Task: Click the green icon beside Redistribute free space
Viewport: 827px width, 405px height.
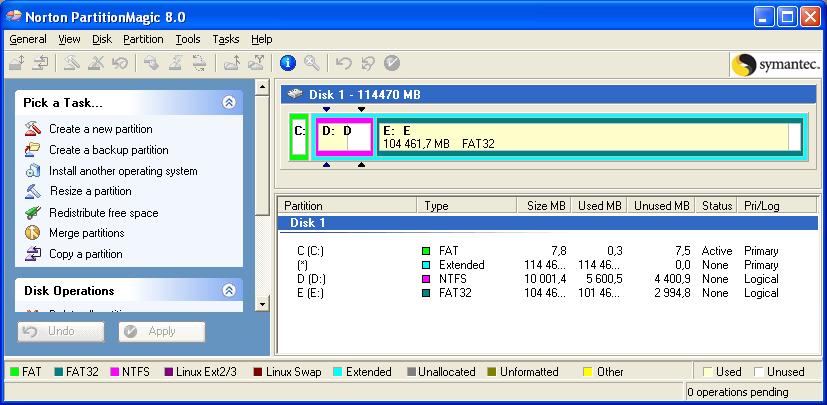Action: tap(33, 213)
